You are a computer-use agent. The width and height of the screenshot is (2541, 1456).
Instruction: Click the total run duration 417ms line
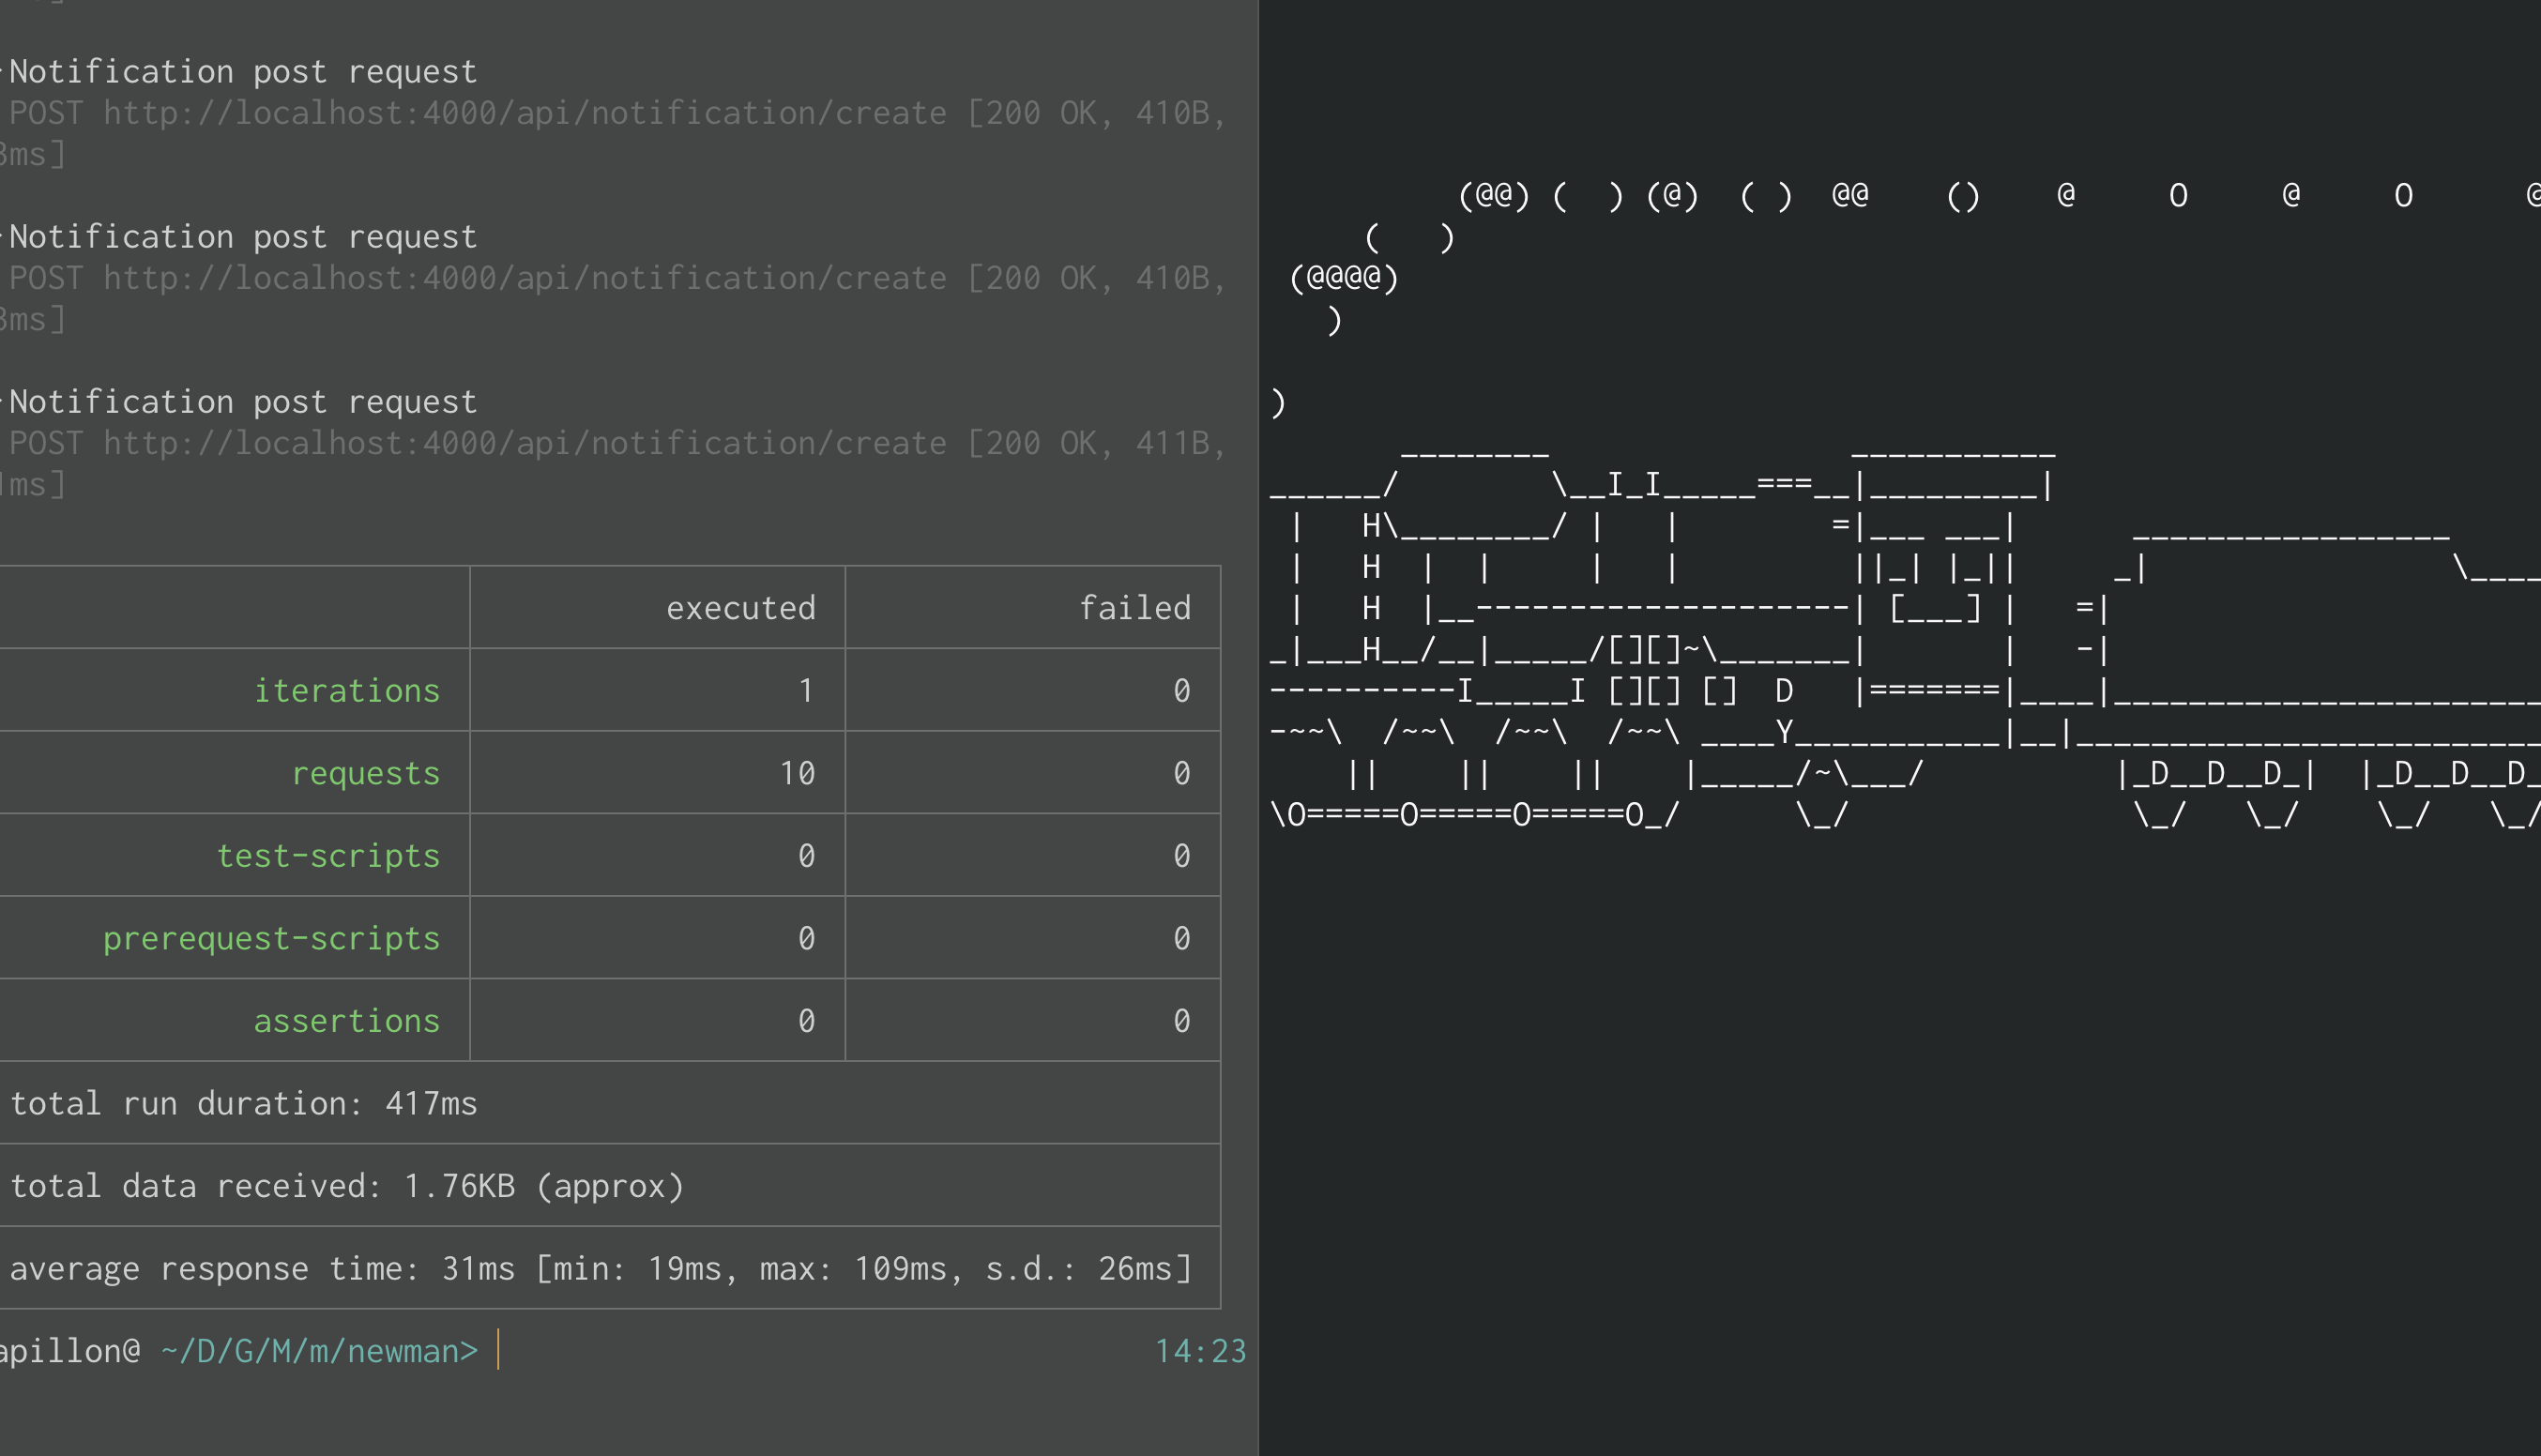pyautogui.click(x=244, y=1103)
